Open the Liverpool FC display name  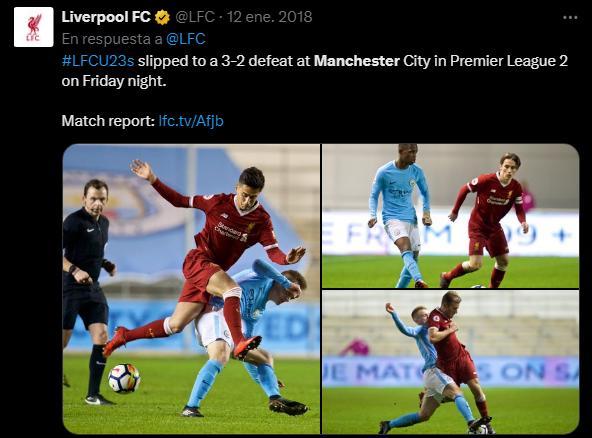coord(106,17)
